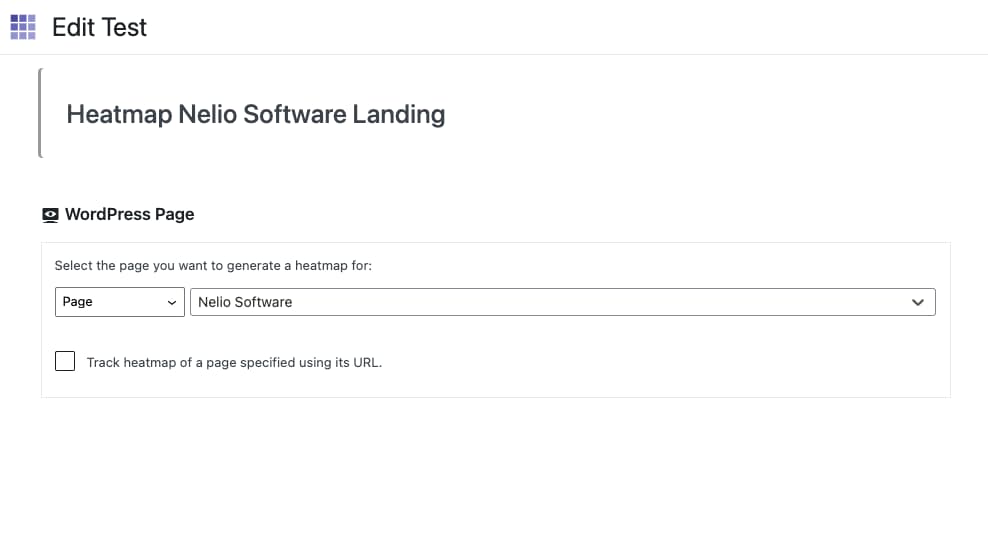
Task: Click the gray left border of the title box
Action: point(39,113)
